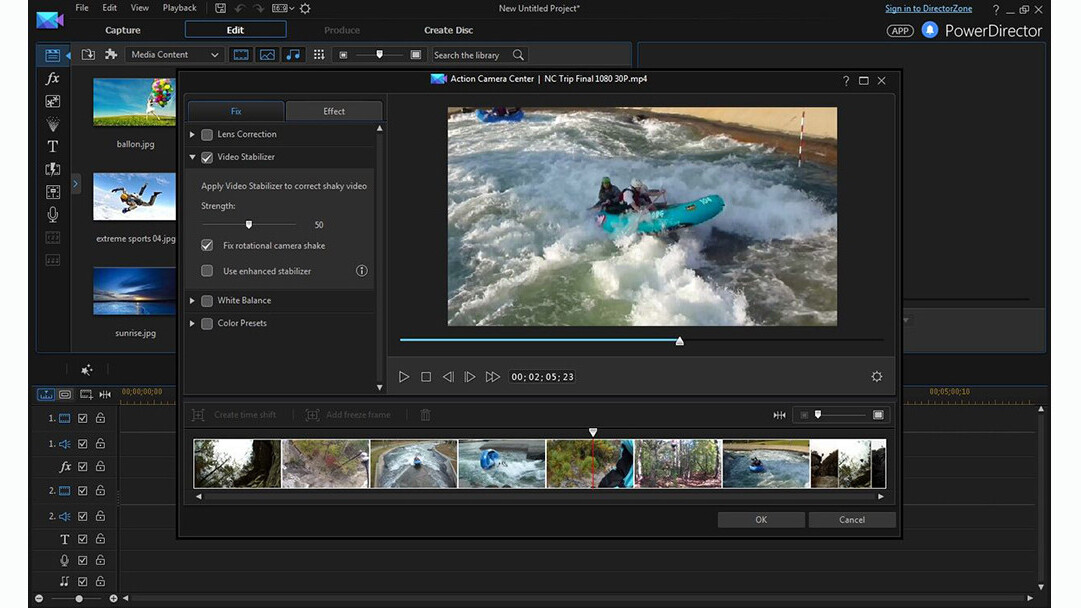Open the Media Content dropdown

175,55
